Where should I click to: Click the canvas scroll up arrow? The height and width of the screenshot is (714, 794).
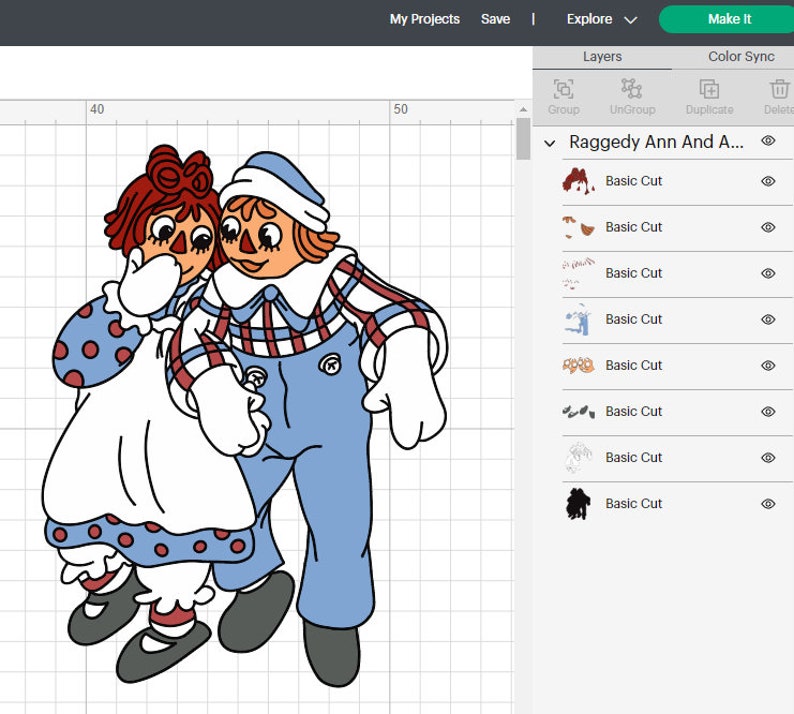point(523,109)
